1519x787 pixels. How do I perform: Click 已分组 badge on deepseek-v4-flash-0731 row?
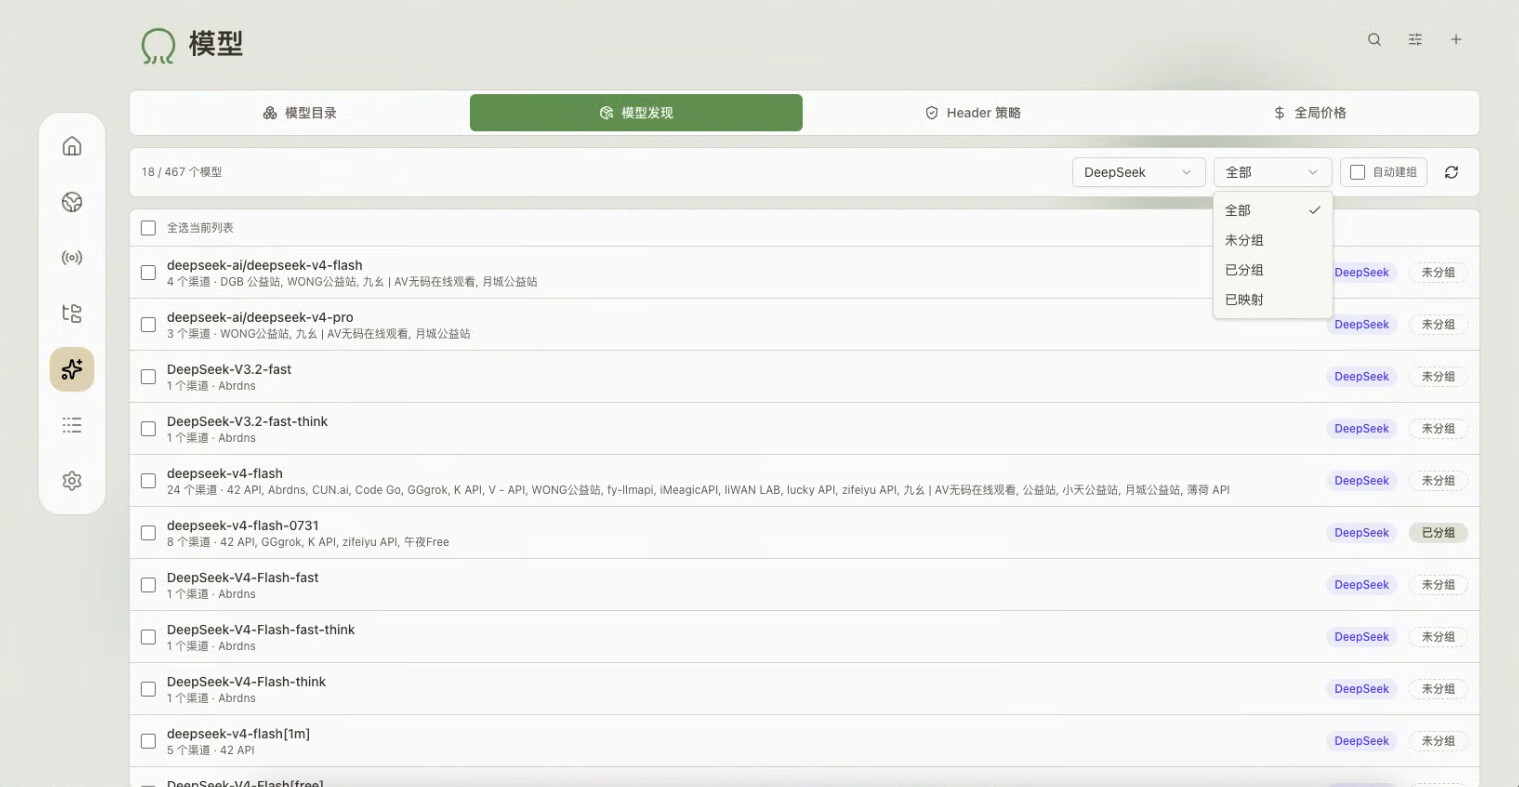coord(1438,533)
